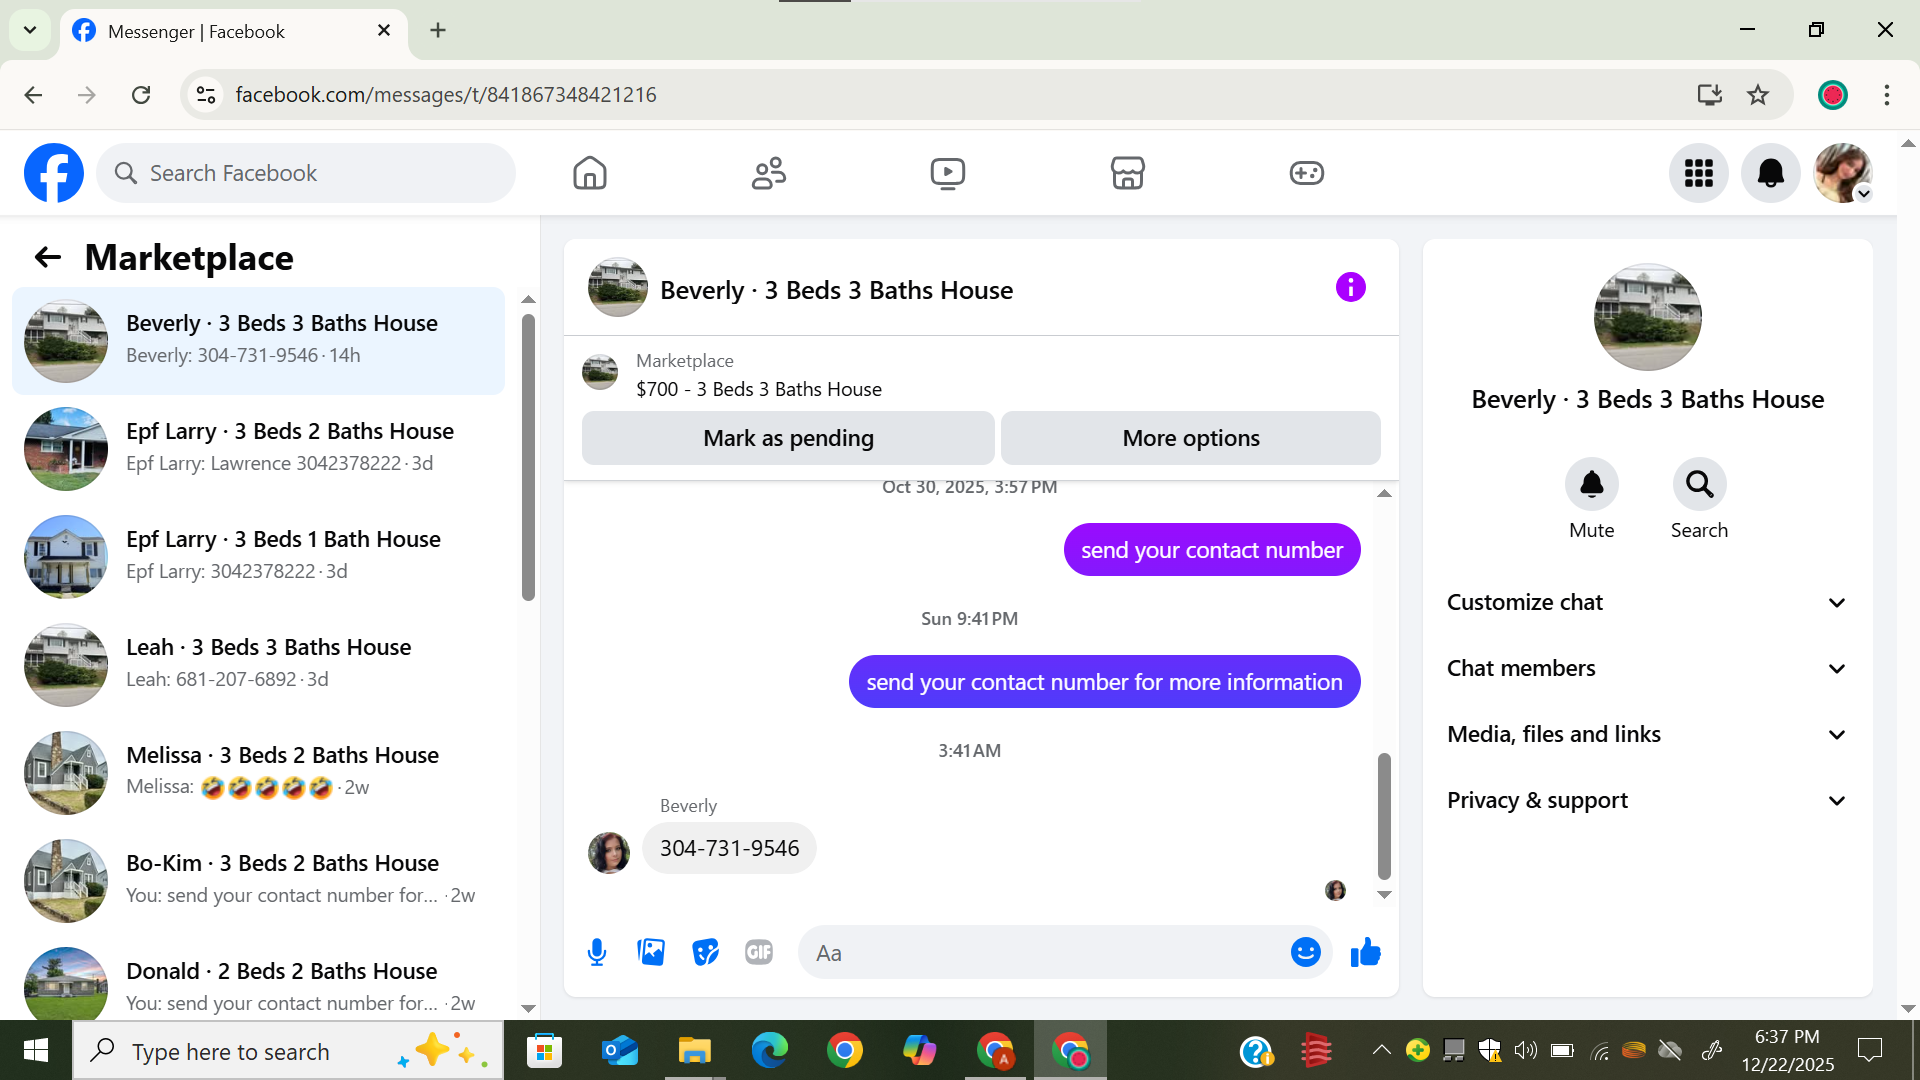Viewport: 1920px width, 1080px height.
Task: Send a thumbs-up like
Action: 1365,952
